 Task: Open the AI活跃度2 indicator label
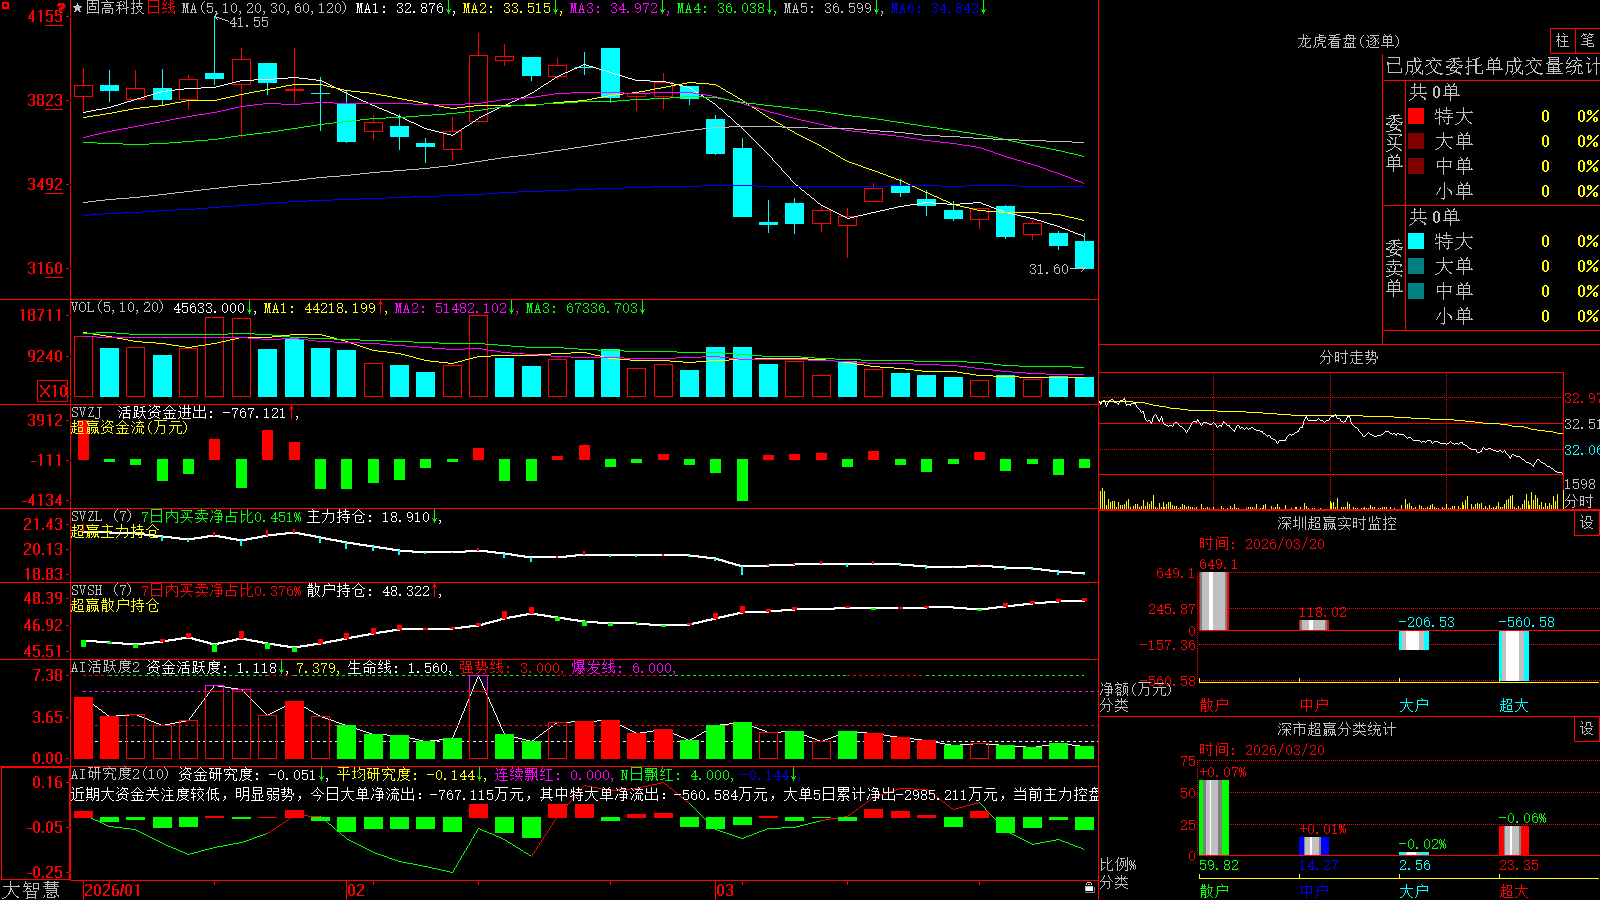coord(106,668)
